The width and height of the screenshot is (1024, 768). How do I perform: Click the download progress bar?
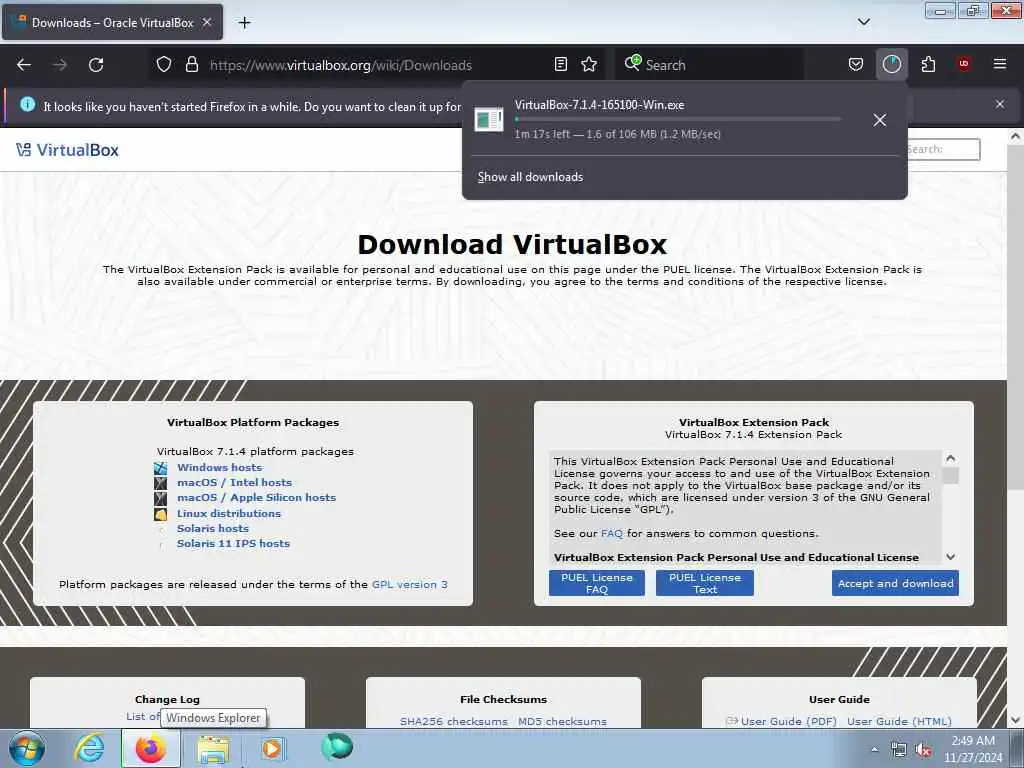pyautogui.click(x=678, y=120)
